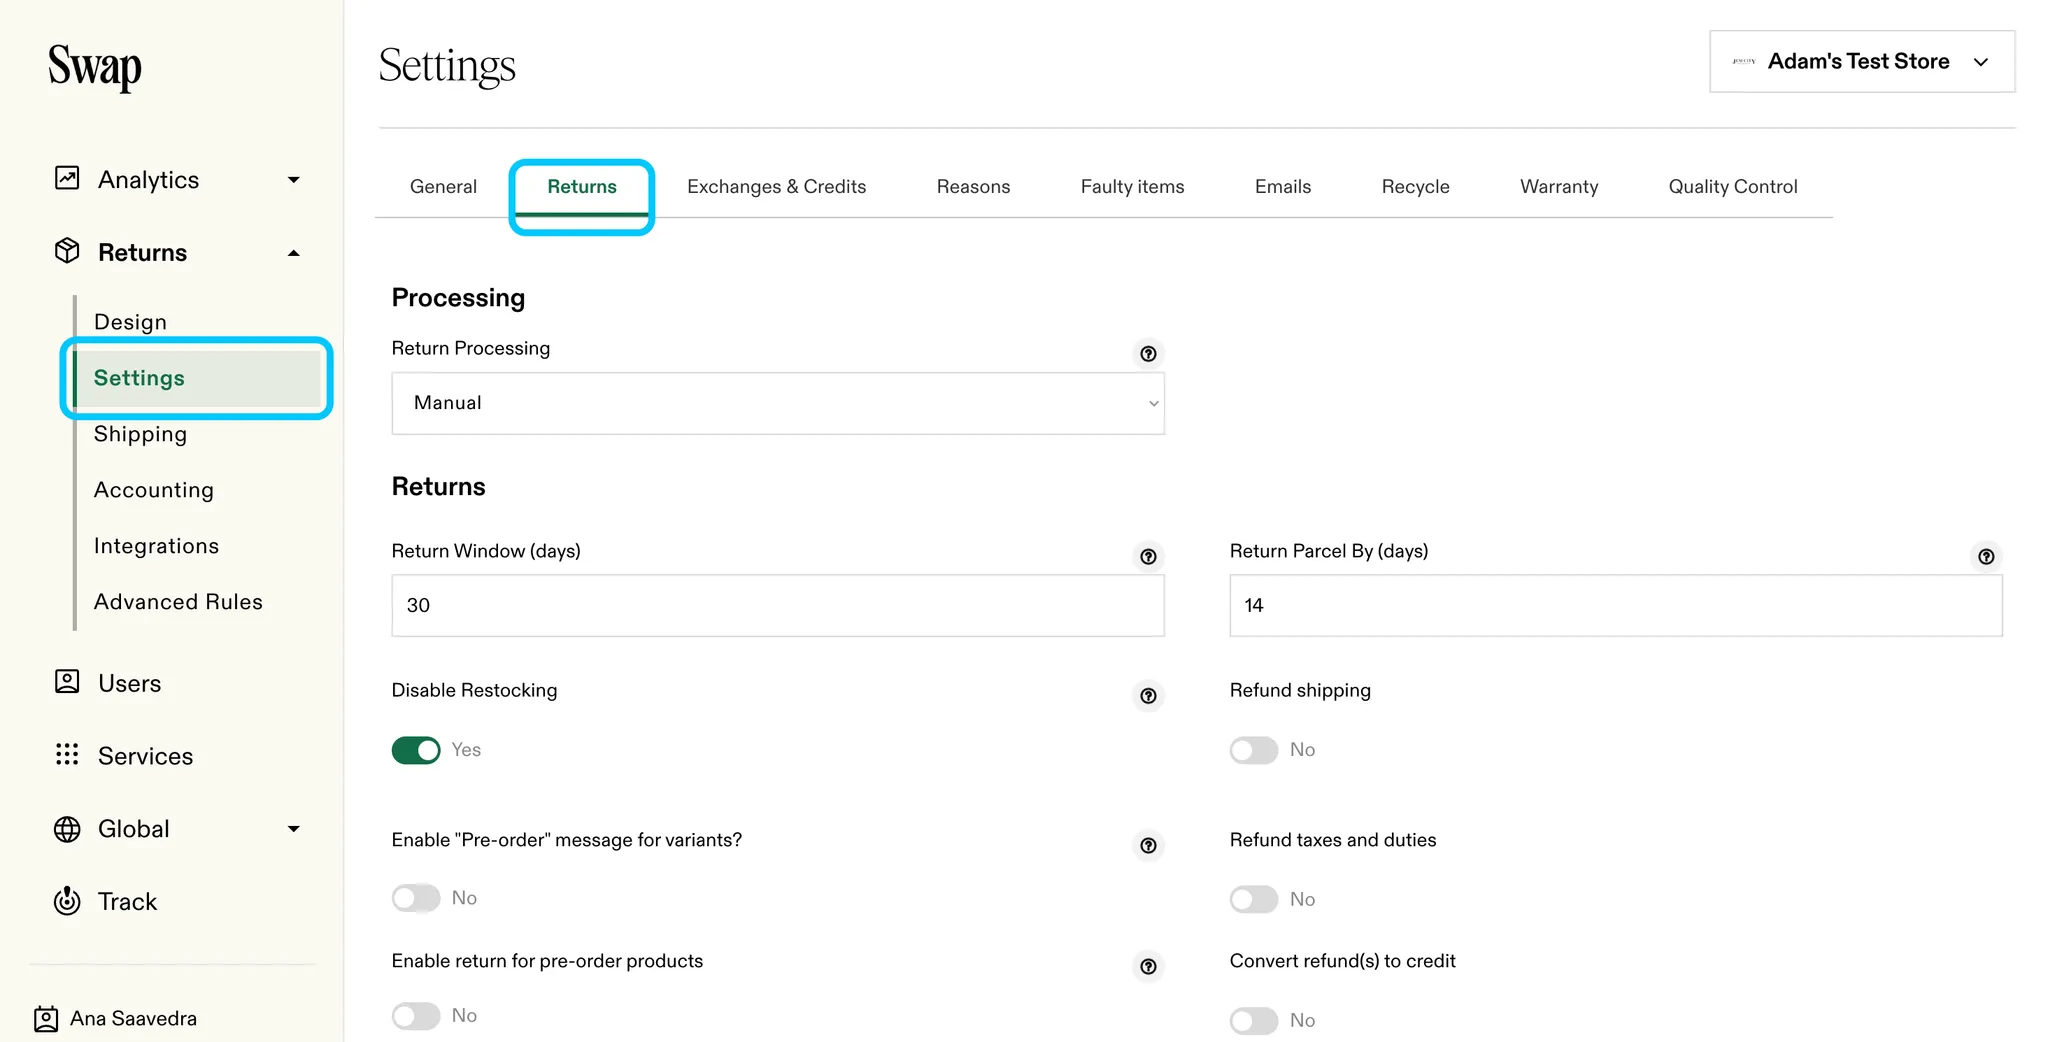Open help tooltip for Disable Restocking

[x=1148, y=696]
